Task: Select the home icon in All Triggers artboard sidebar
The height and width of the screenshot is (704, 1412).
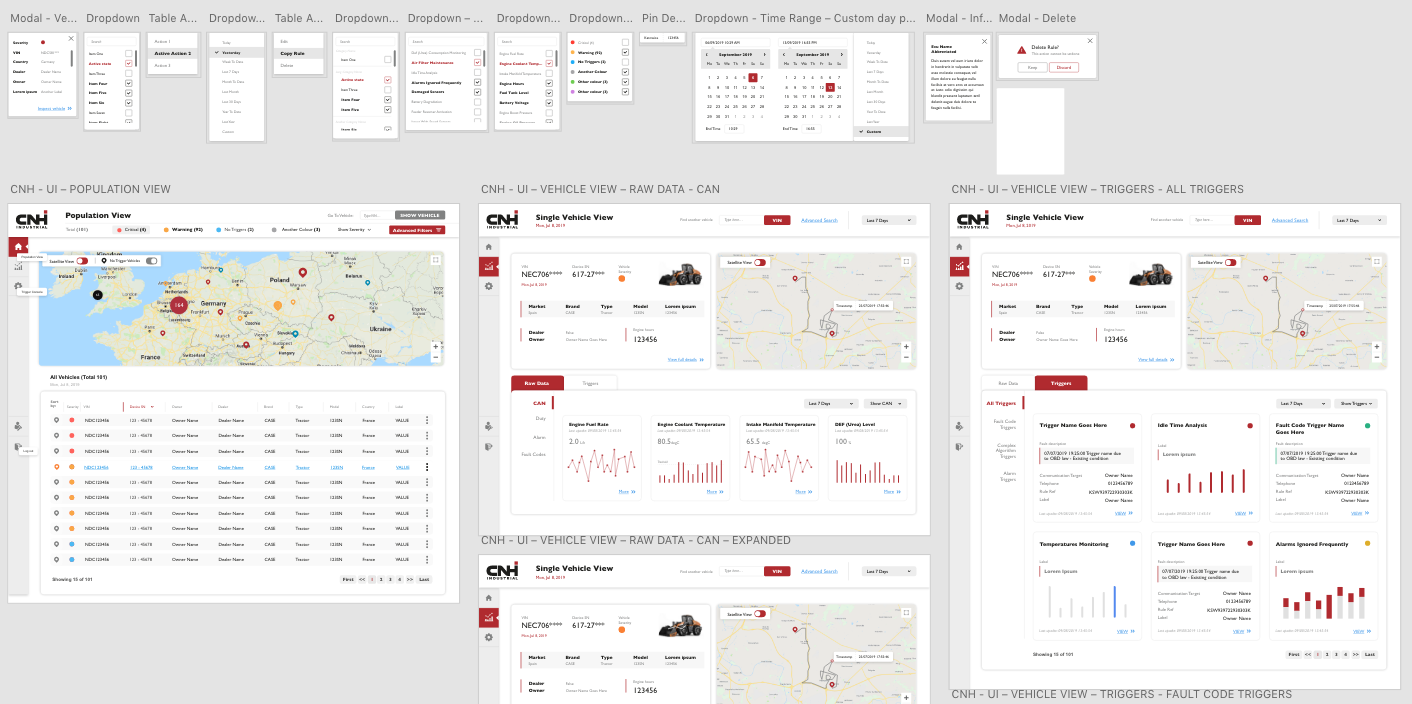Action: pos(958,246)
